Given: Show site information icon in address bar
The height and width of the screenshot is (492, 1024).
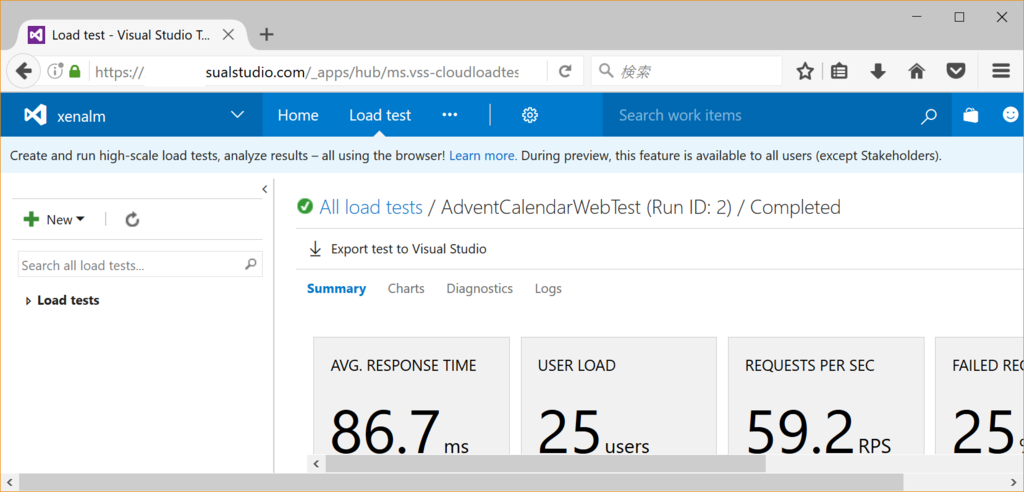Looking at the screenshot, I should 55,71.
